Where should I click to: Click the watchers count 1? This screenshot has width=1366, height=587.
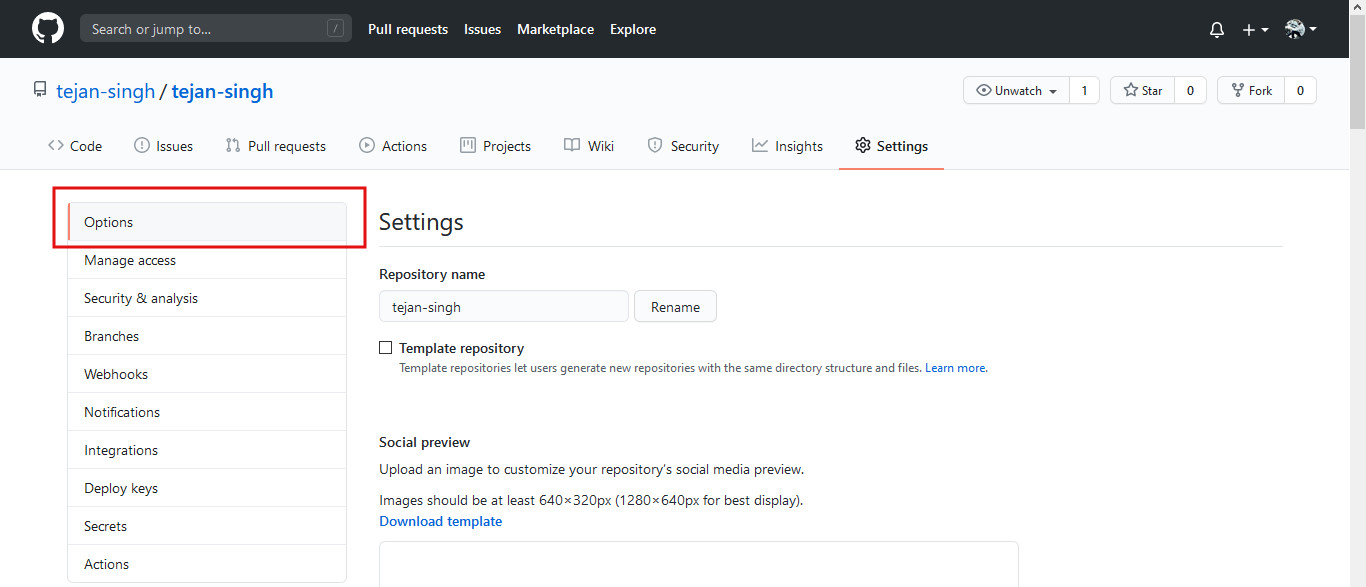(x=1084, y=90)
